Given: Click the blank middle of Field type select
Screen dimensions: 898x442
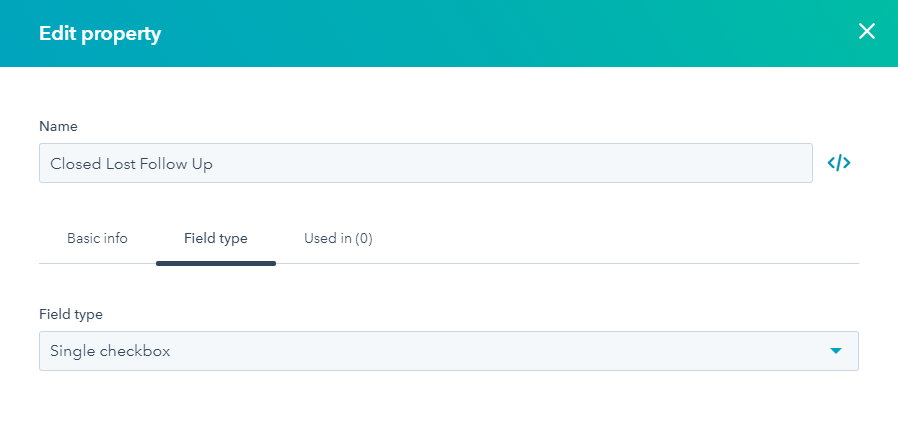Looking at the screenshot, I should pos(500,351).
